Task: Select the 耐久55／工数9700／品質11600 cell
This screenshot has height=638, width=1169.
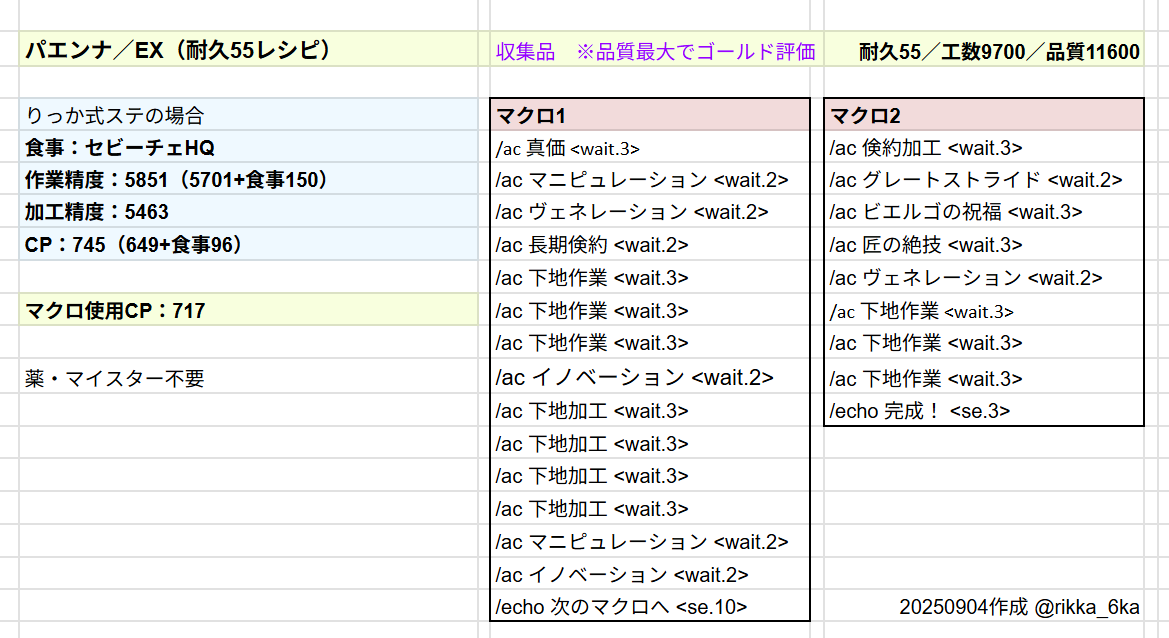Action: point(999,52)
